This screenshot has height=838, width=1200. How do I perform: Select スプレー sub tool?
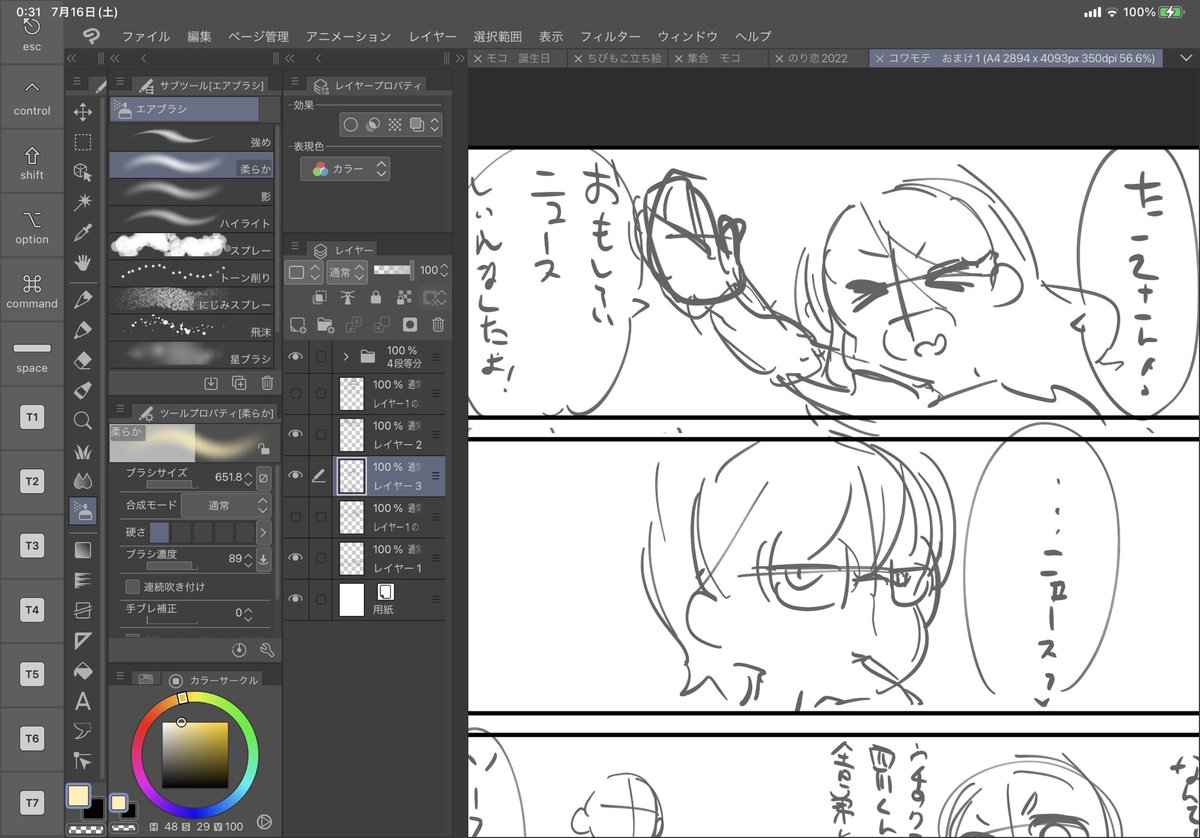tap(190, 245)
